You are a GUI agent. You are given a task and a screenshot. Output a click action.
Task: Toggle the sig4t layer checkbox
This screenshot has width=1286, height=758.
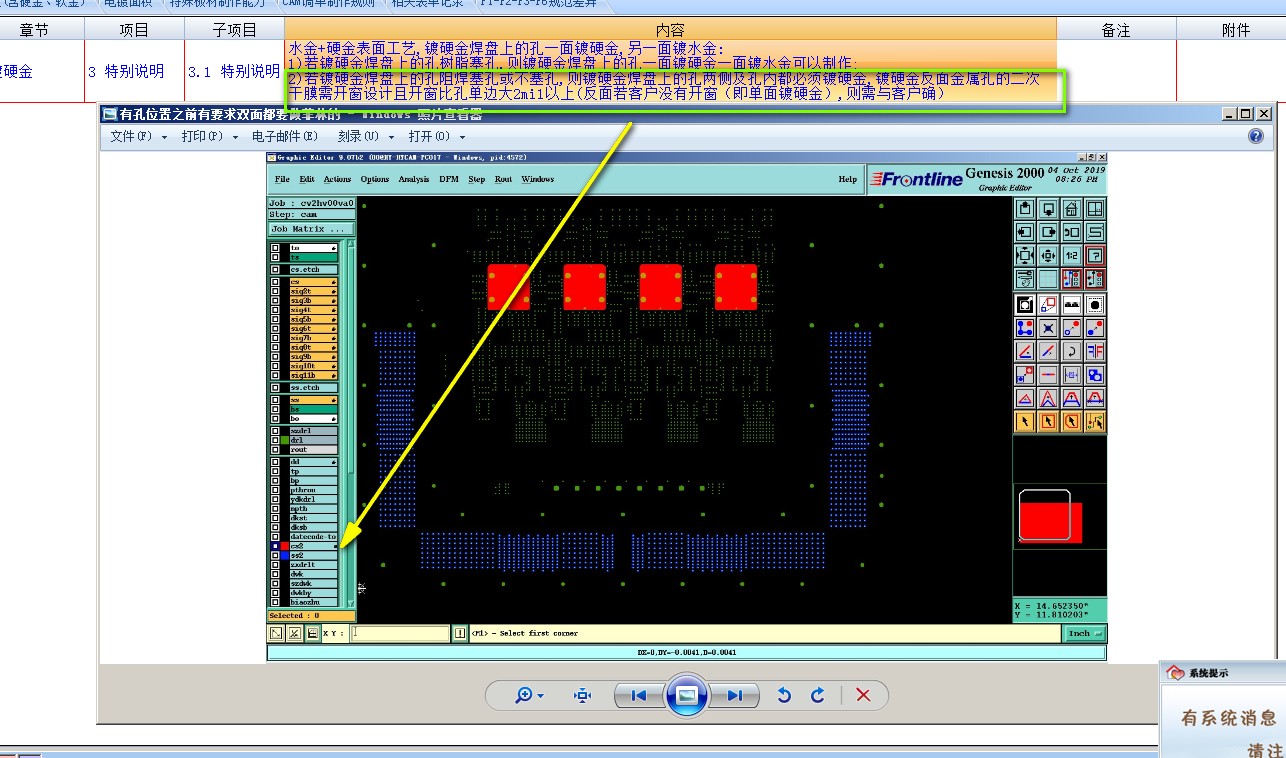pos(275,310)
